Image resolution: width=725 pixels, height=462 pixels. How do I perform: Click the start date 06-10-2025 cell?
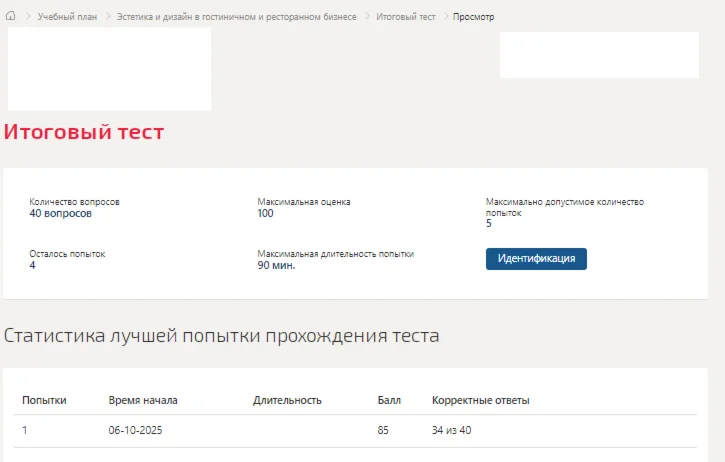point(135,430)
